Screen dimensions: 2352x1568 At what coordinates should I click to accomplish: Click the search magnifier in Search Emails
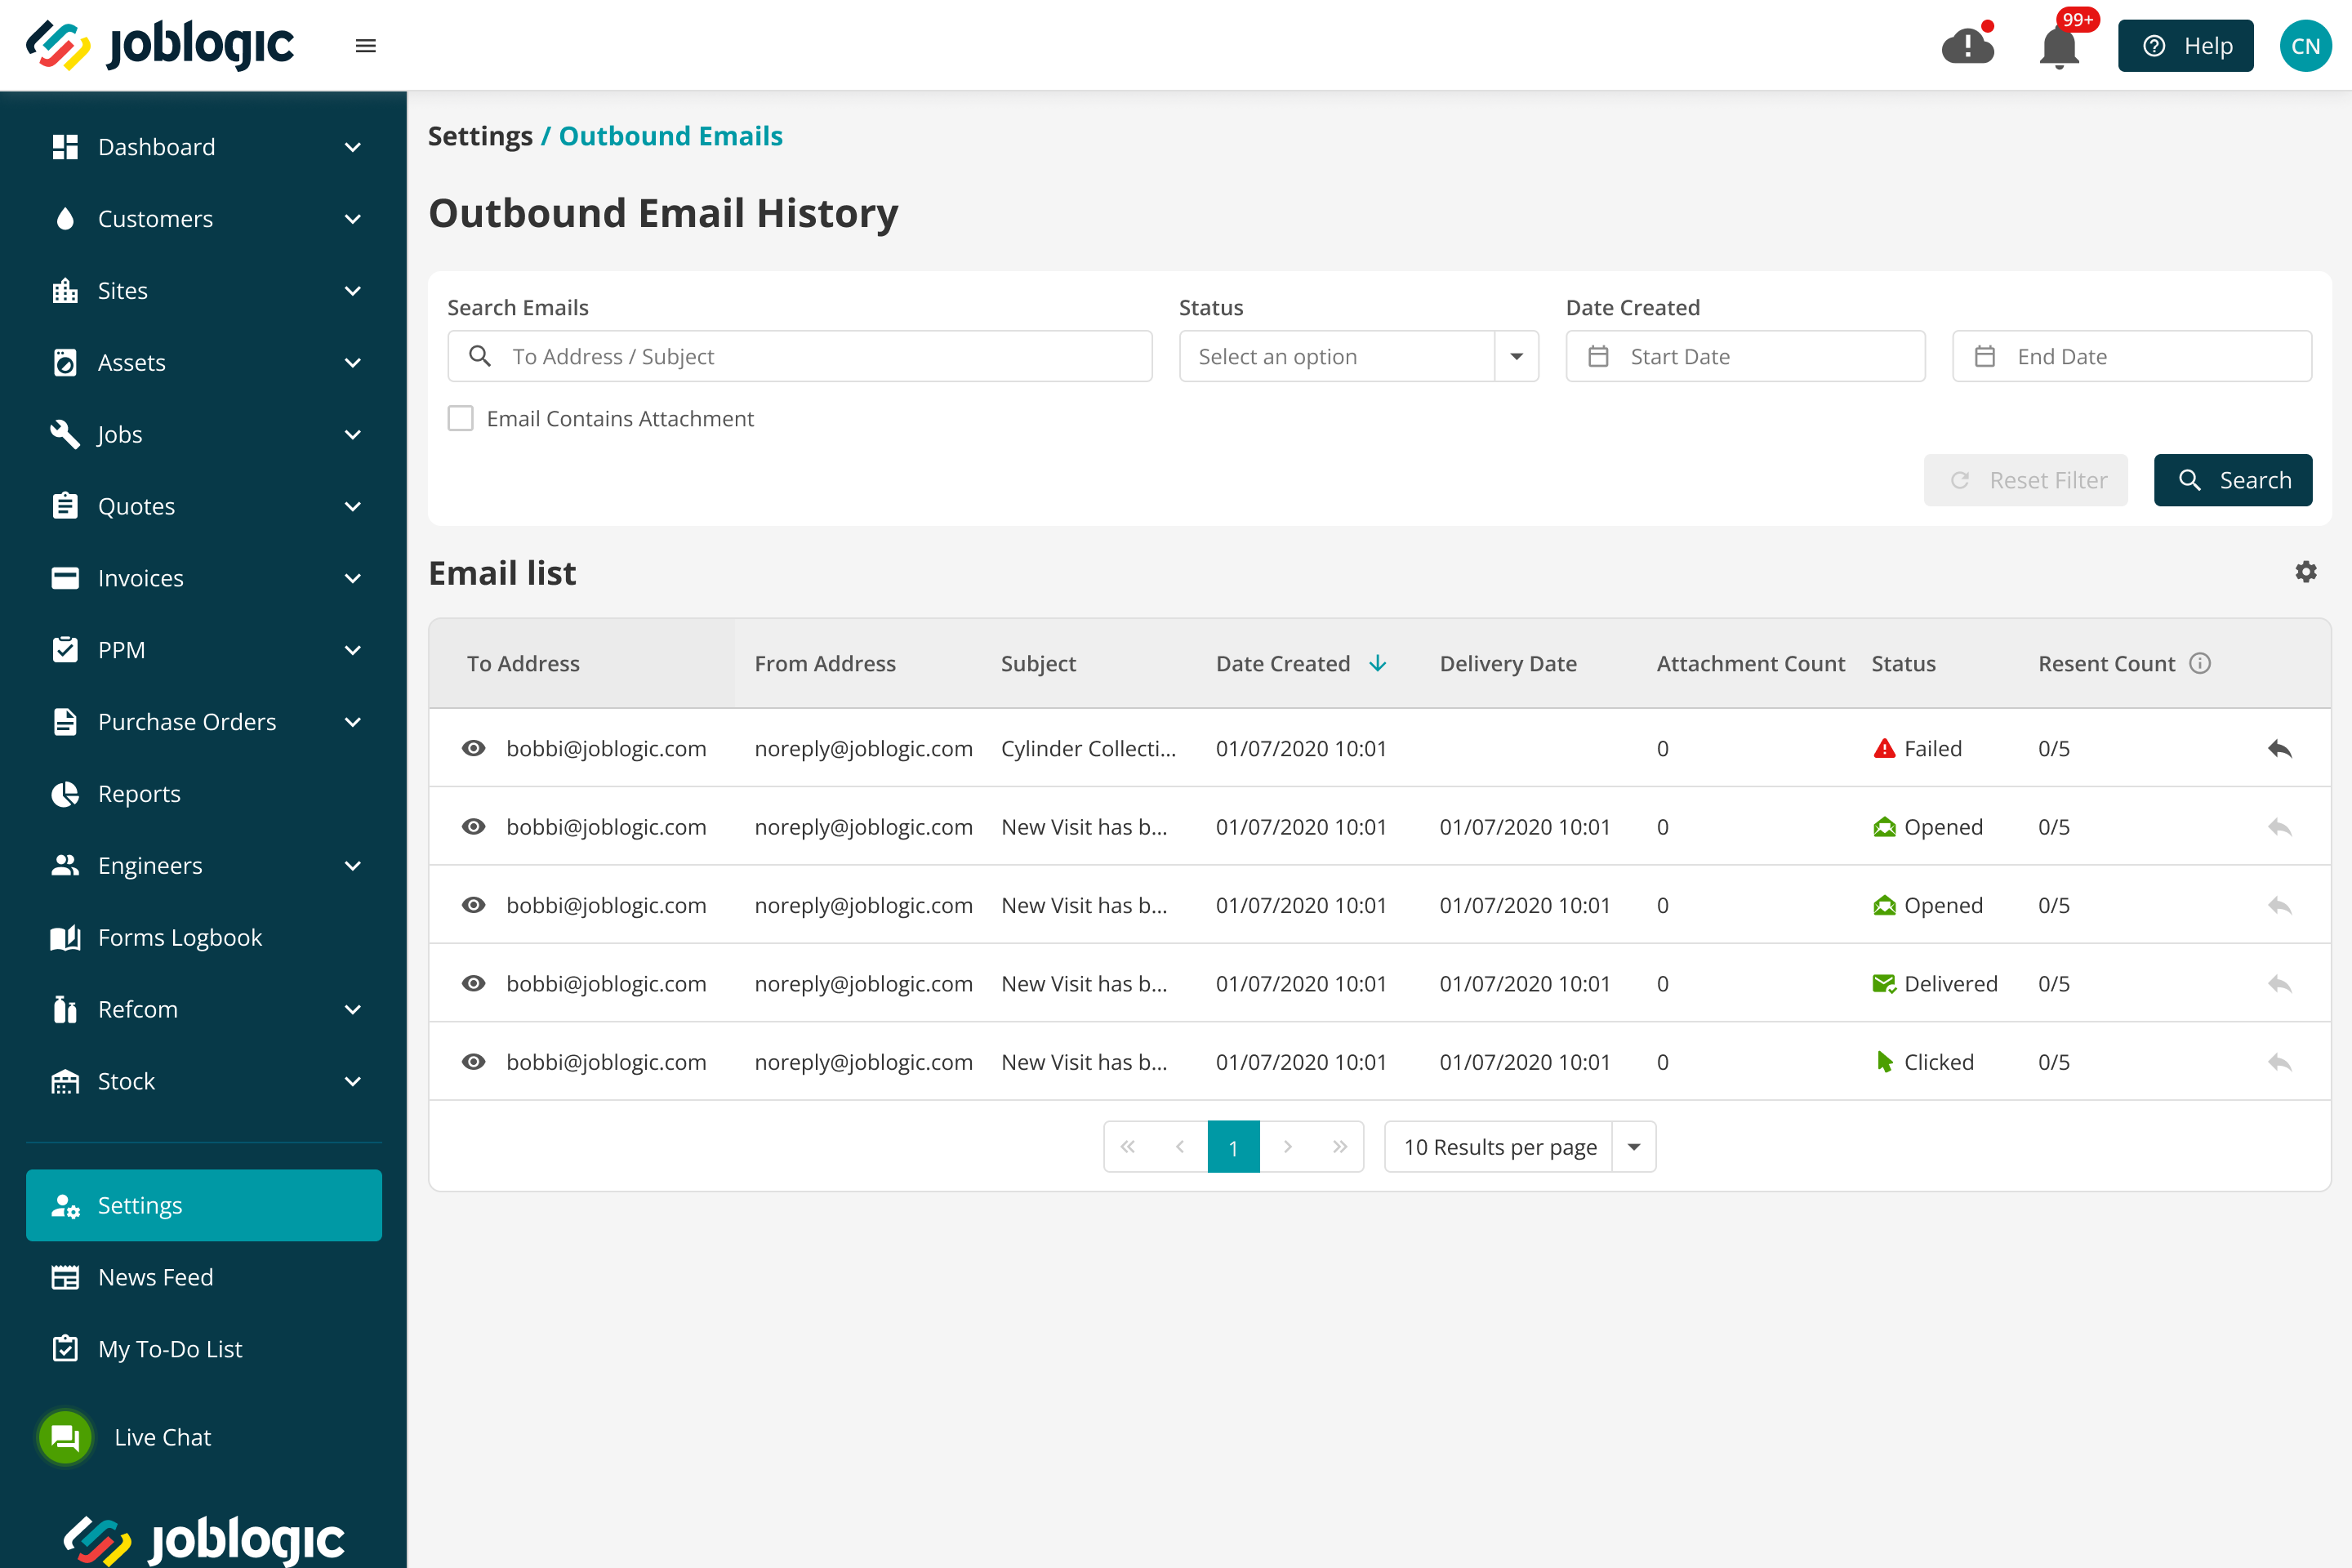point(480,356)
